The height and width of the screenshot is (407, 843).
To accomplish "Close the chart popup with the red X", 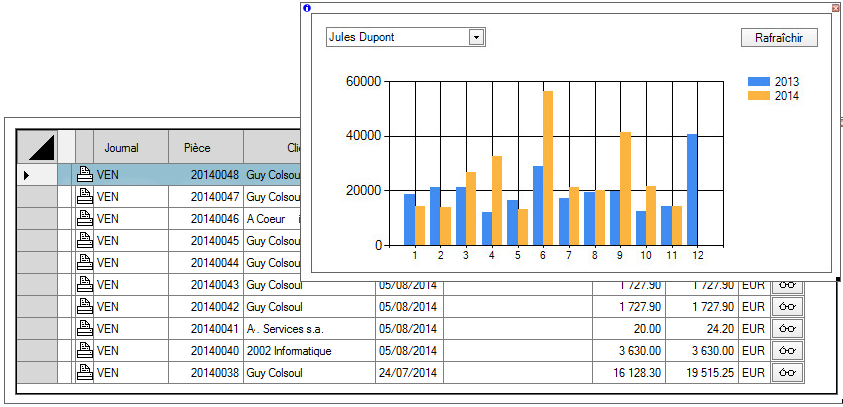I will [836, 7].
